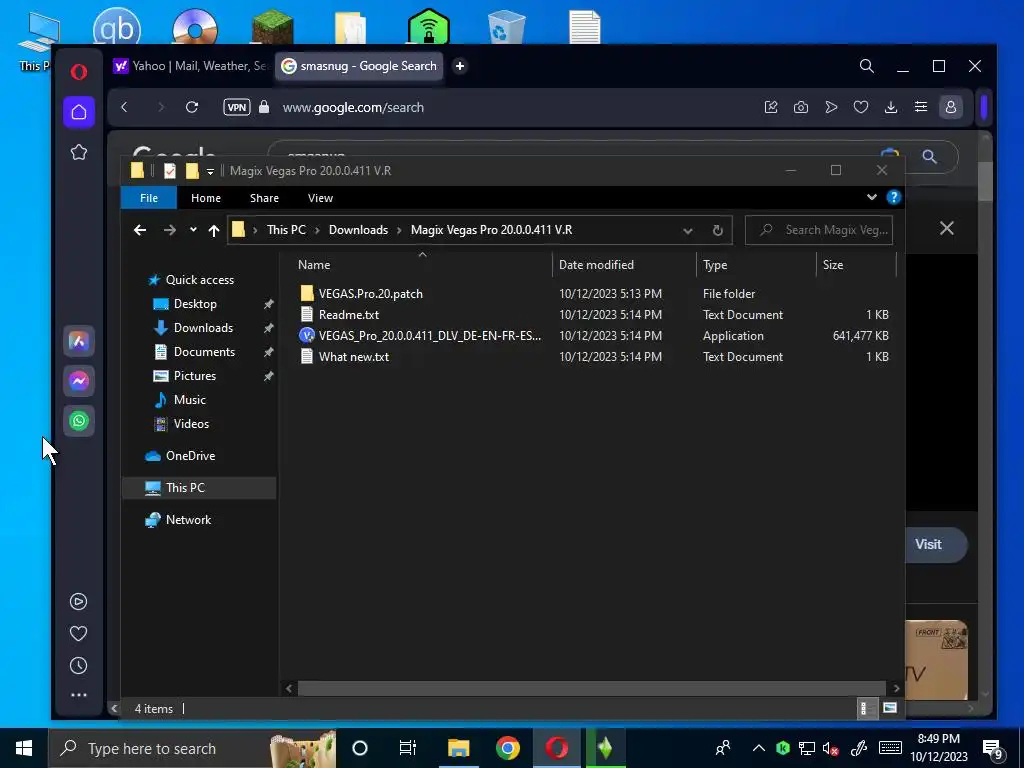
Task: Click the Search Magix Vegas field
Action: [819, 230]
